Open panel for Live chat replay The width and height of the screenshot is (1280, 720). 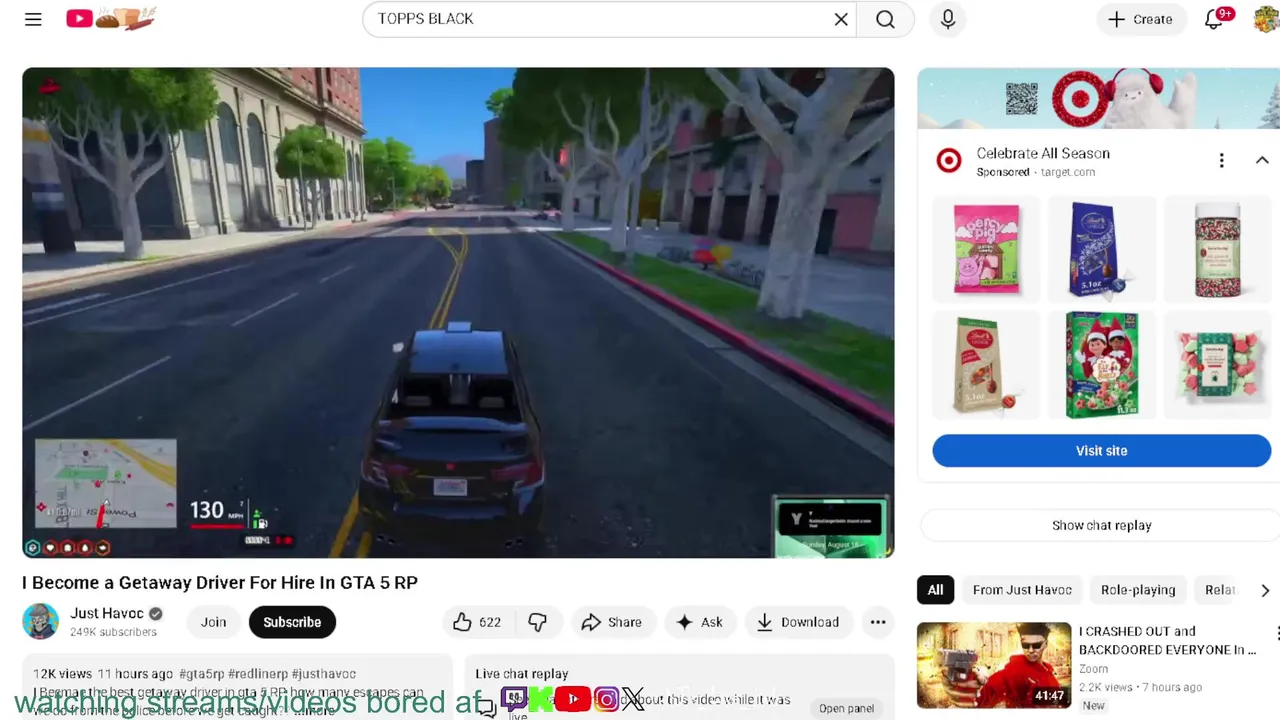[x=846, y=708]
